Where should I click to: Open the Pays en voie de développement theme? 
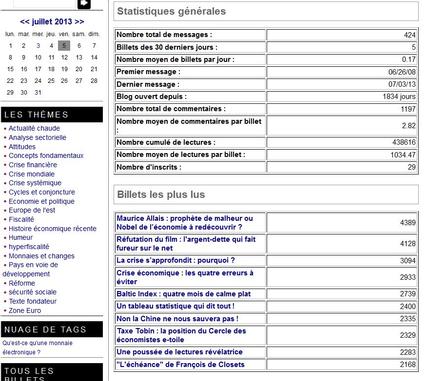(30, 269)
